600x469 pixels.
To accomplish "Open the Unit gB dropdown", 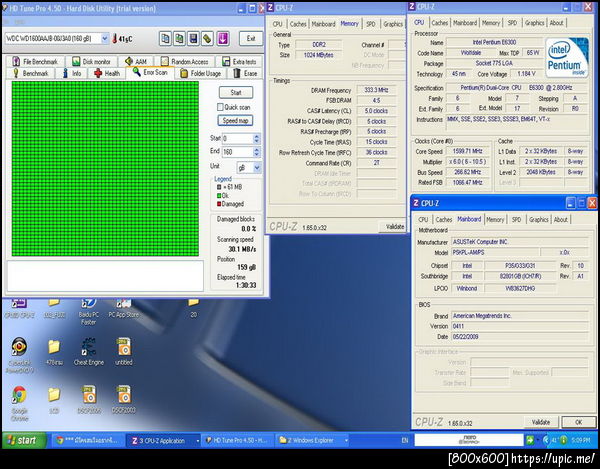I will tap(257, 168).
